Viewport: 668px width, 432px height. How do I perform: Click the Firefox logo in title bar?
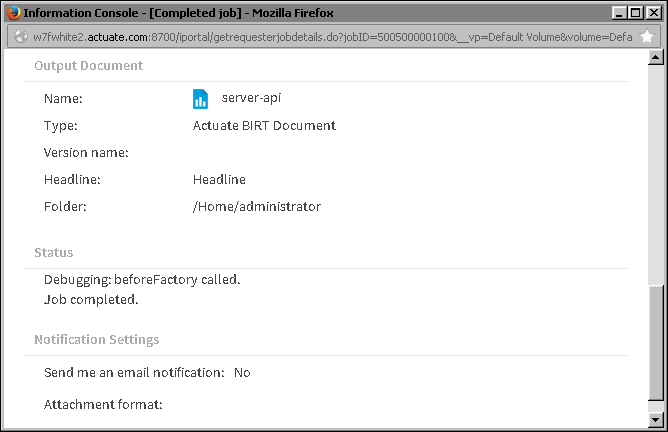pyautogui.click(x=13, y=12)
